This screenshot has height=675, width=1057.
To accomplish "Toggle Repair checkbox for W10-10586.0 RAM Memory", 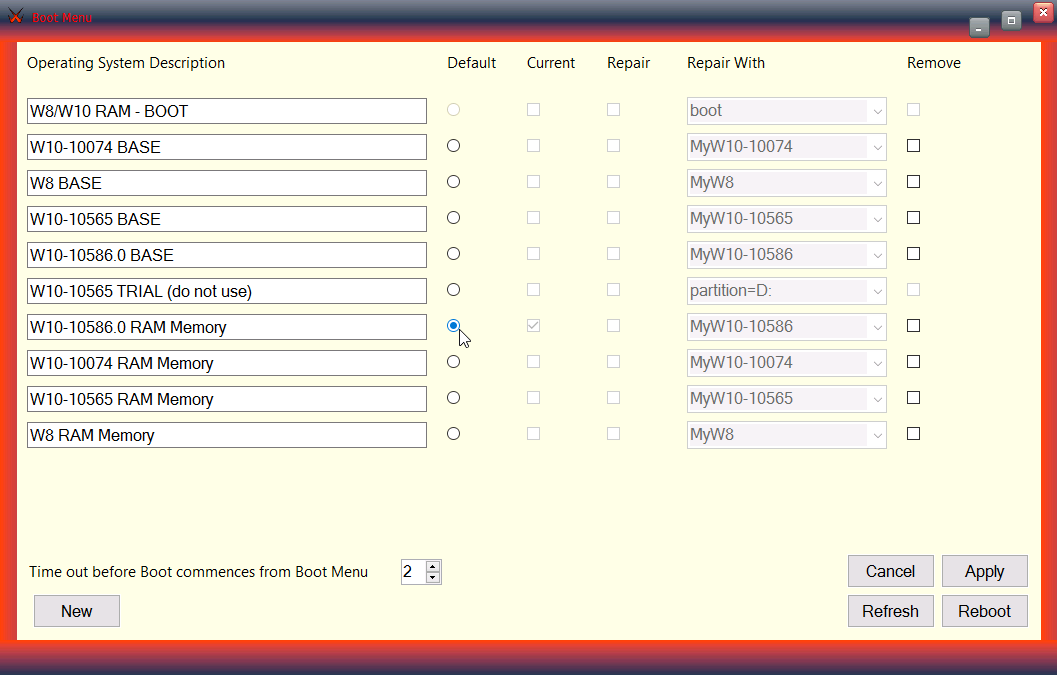I will click(613, 326).
